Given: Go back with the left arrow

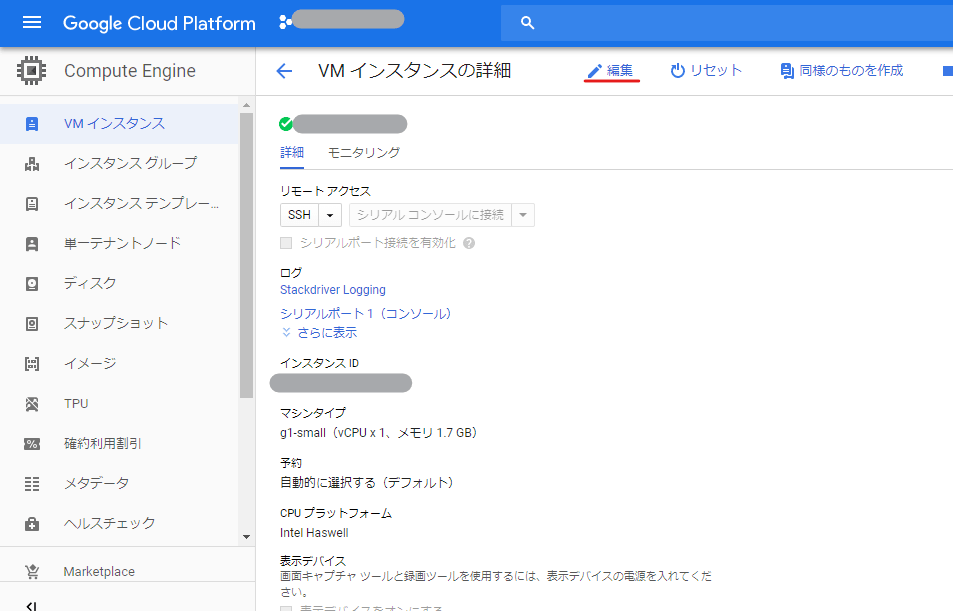Looking at the screenshot, I should [x=284, y=71].
